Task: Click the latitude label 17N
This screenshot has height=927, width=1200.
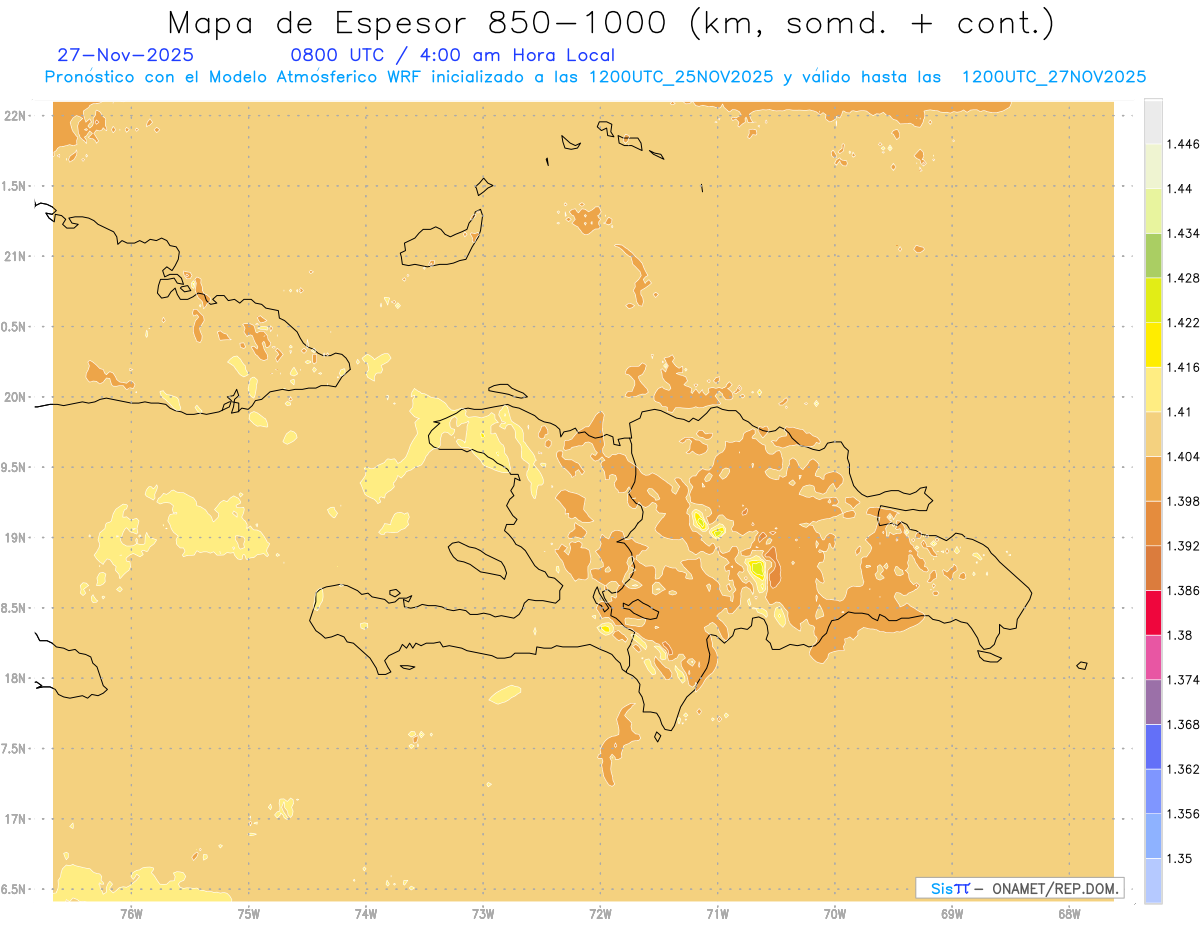Action: [x=14, y=819]
